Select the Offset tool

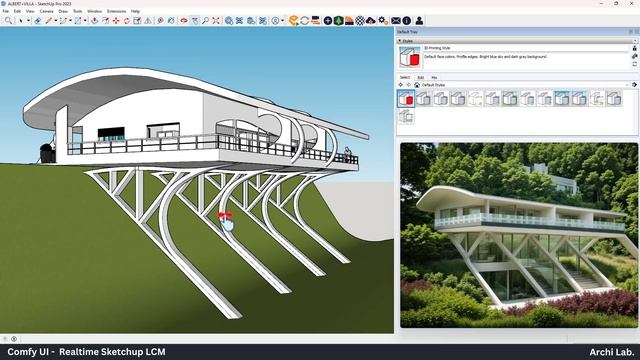tap(105, 20)
